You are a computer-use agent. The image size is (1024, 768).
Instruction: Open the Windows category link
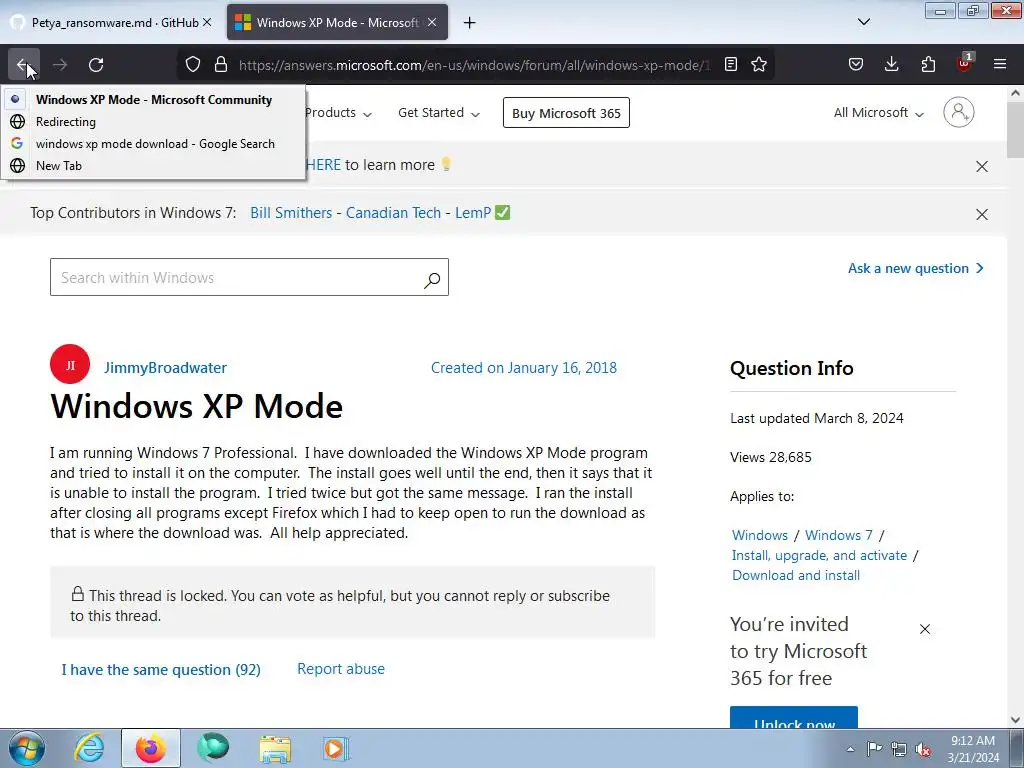[x=760, y=536]
